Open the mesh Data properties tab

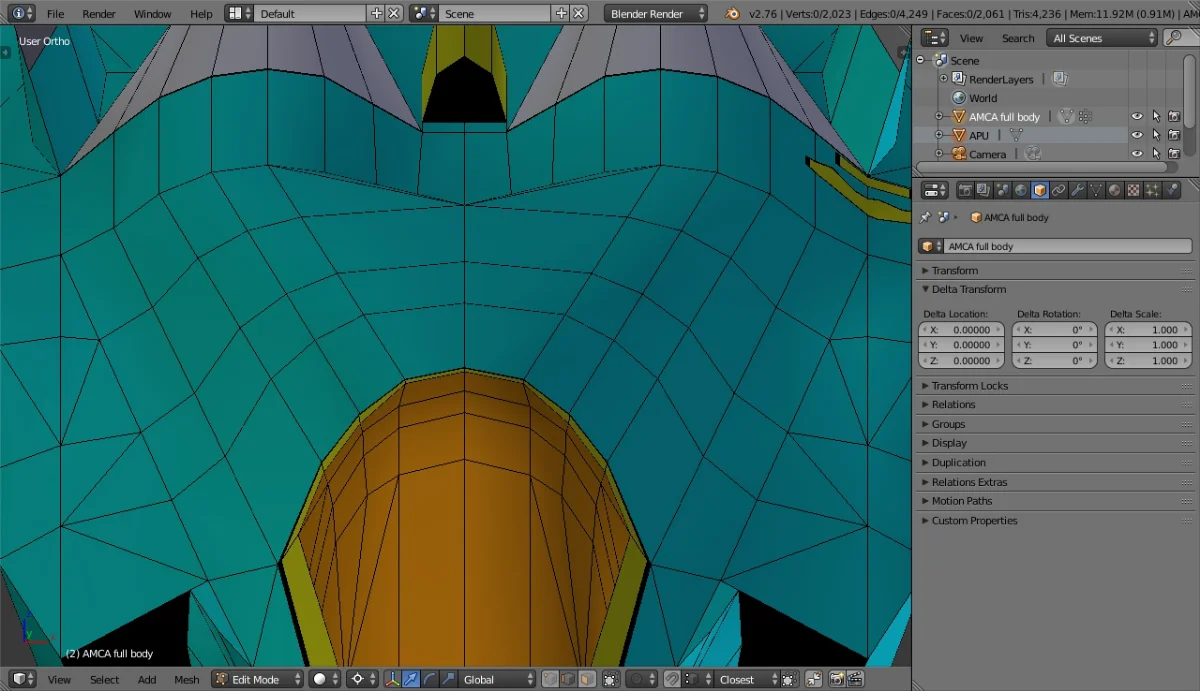[1096, 190]
